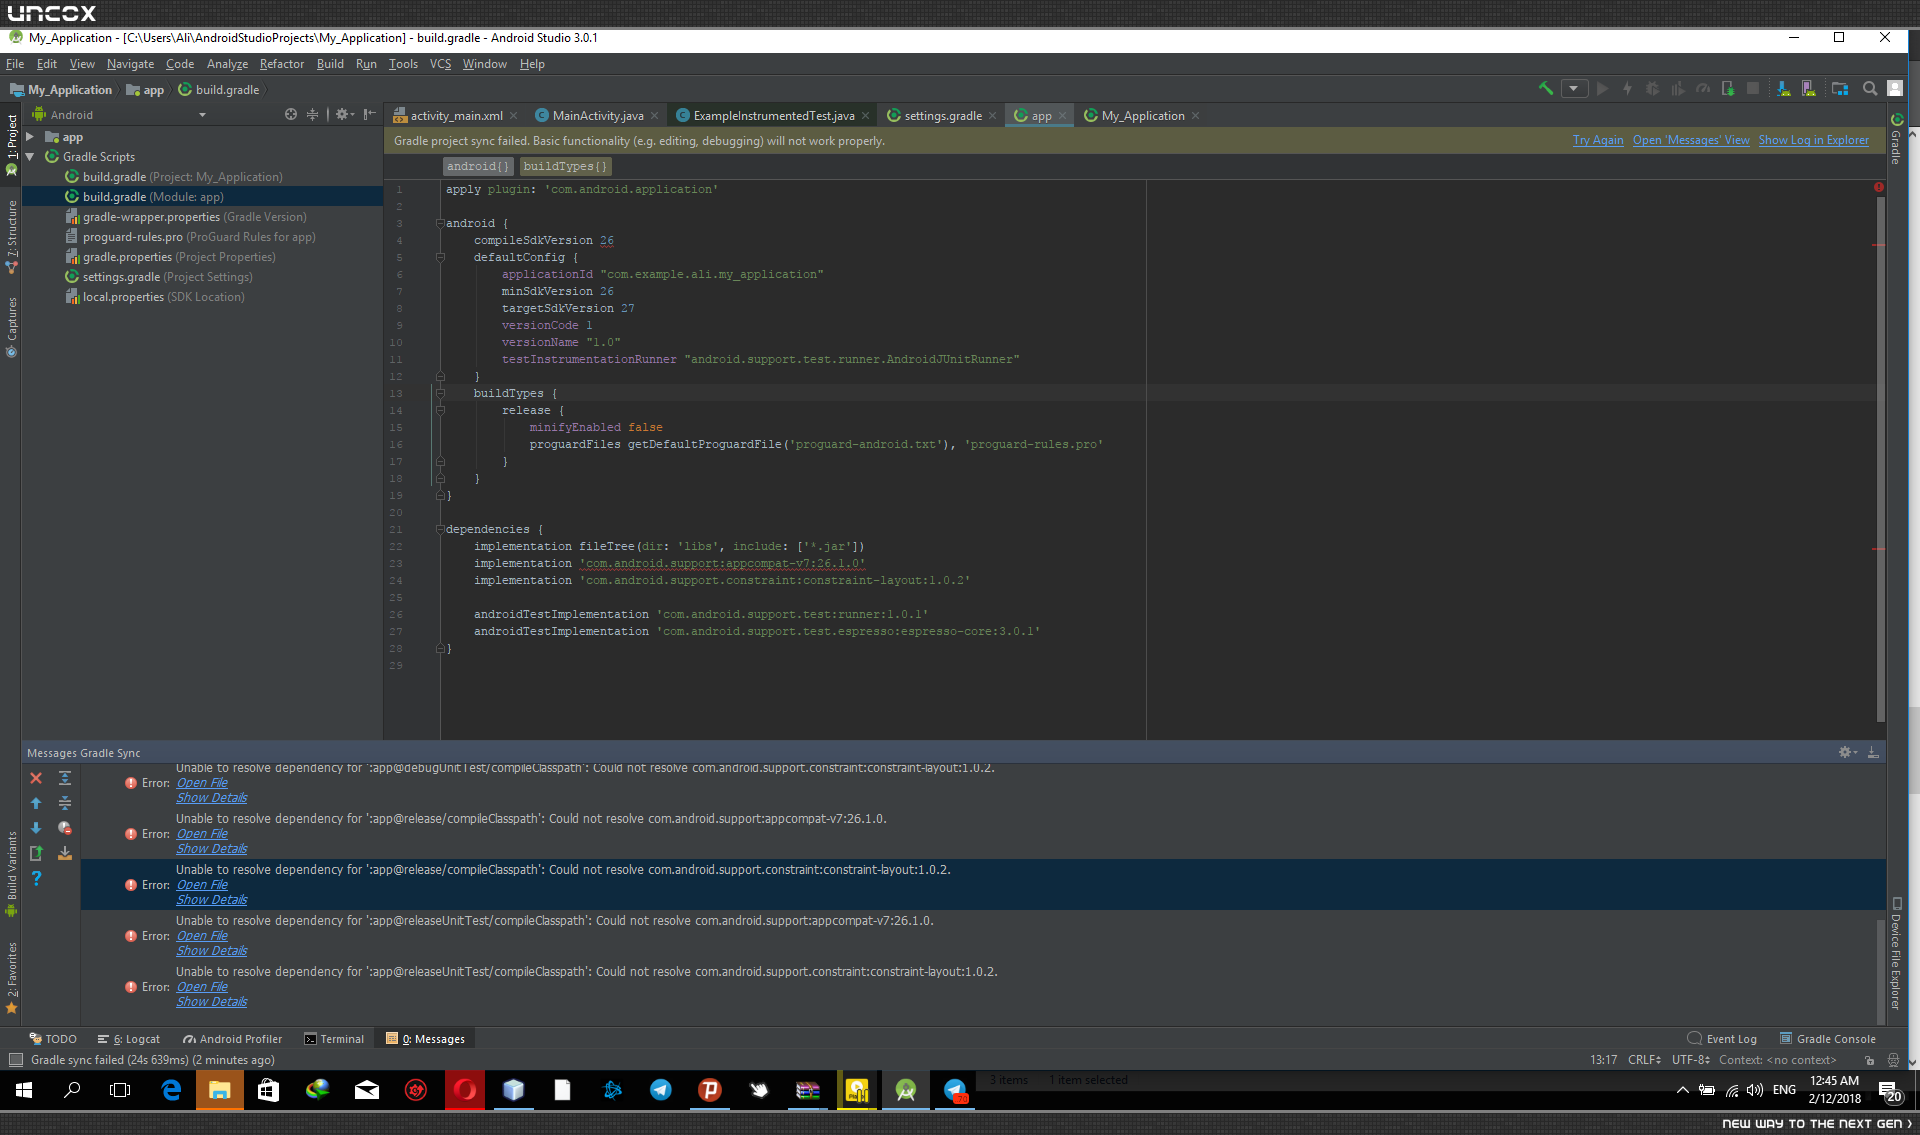The height and width of the screenshot is (1135, 1920).
Task: Click the Windows Start button
Action: [24, 1090]
